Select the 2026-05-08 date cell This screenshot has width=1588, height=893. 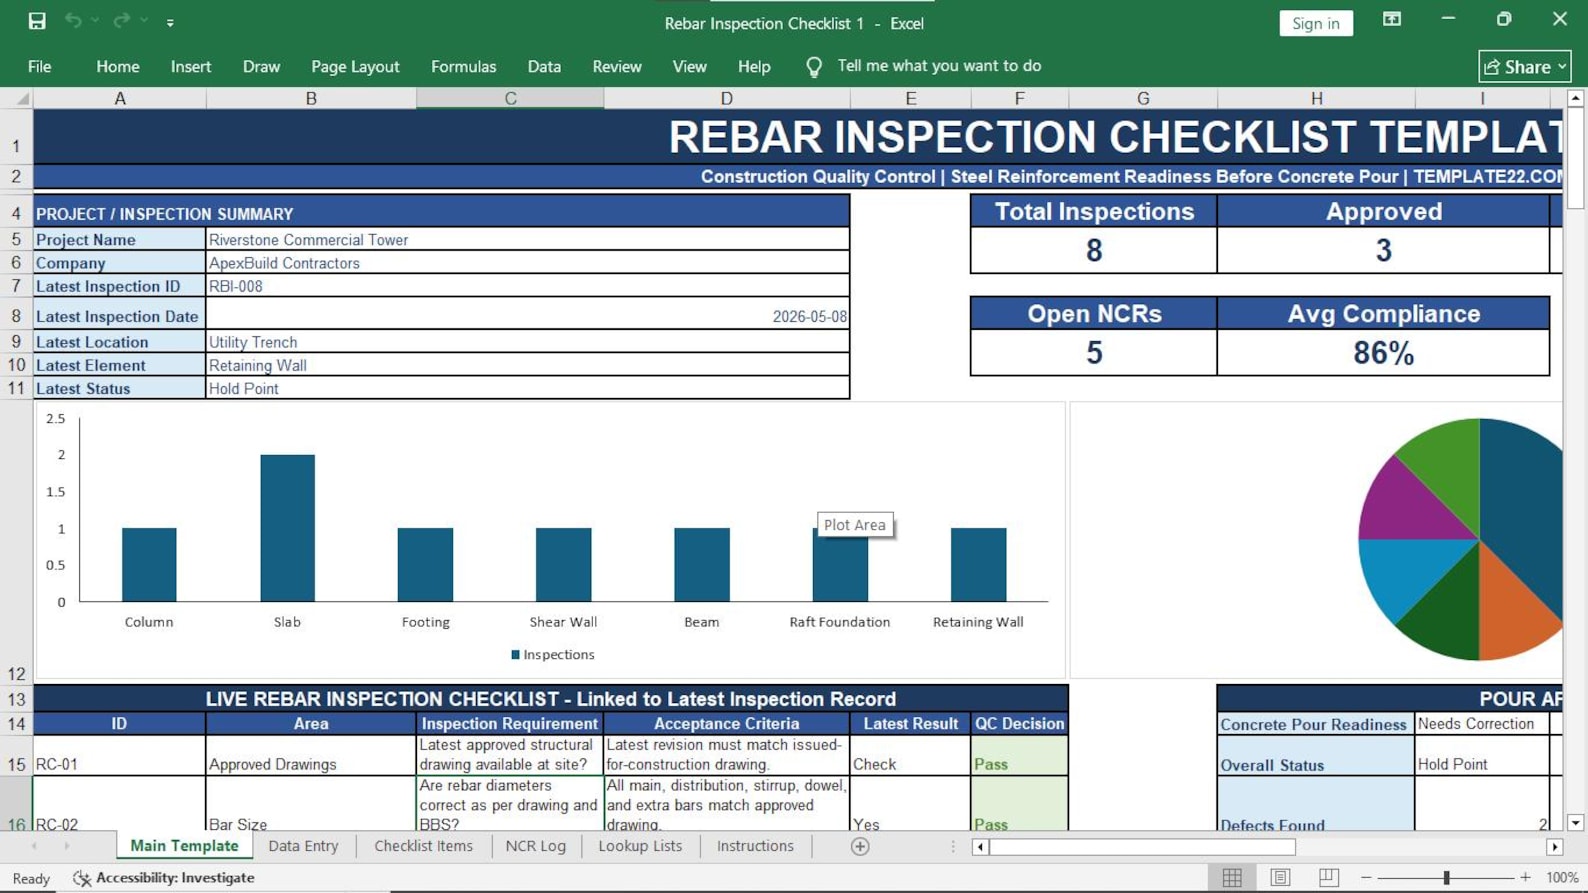tap(527, 314)
